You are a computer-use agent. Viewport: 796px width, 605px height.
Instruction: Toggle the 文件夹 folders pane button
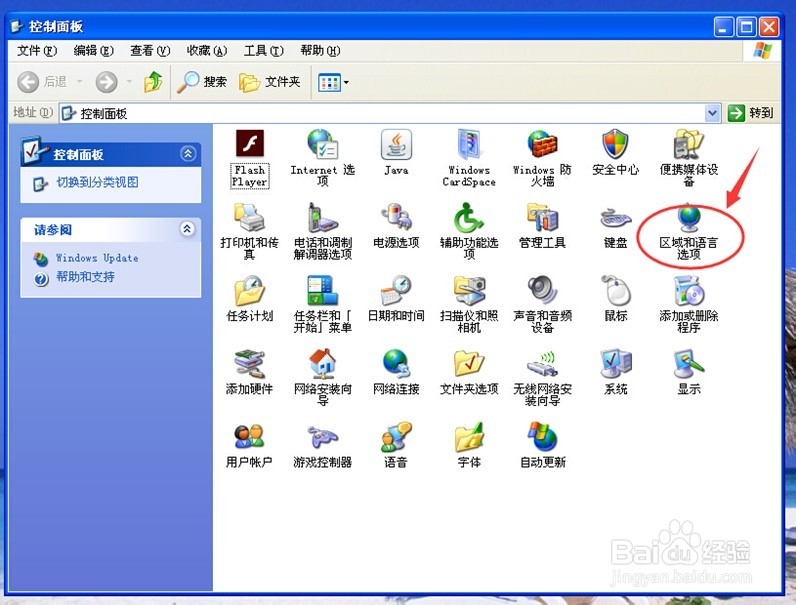tap(270, 82)
